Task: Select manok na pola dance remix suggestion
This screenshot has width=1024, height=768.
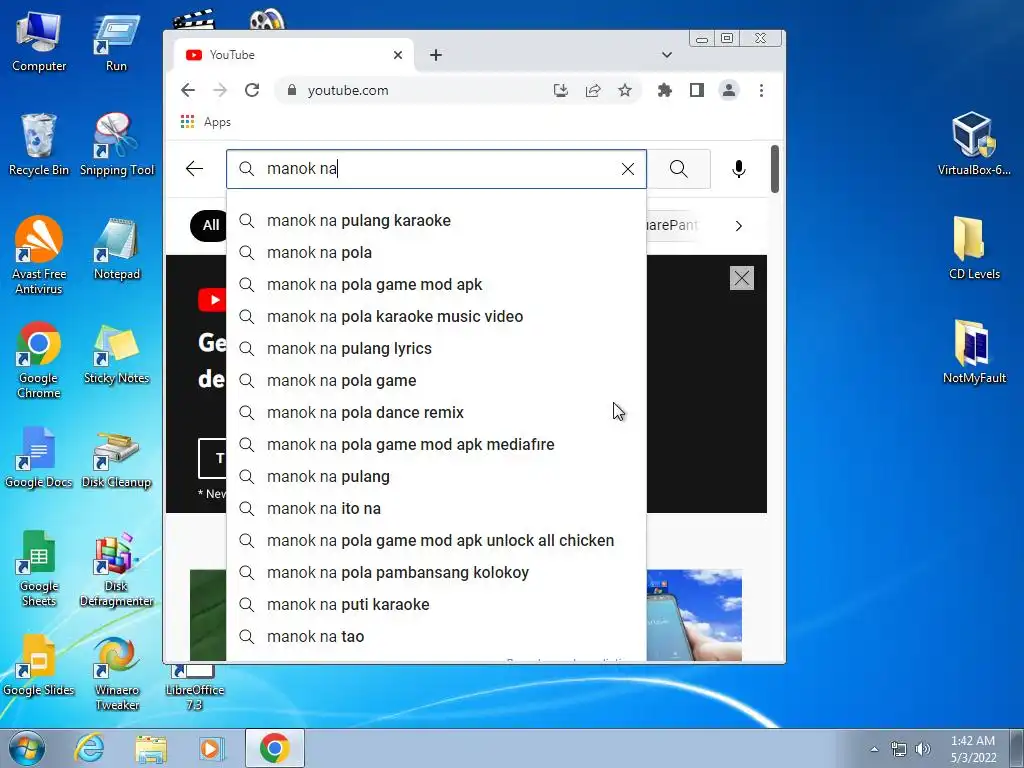Action: point(436,413)
